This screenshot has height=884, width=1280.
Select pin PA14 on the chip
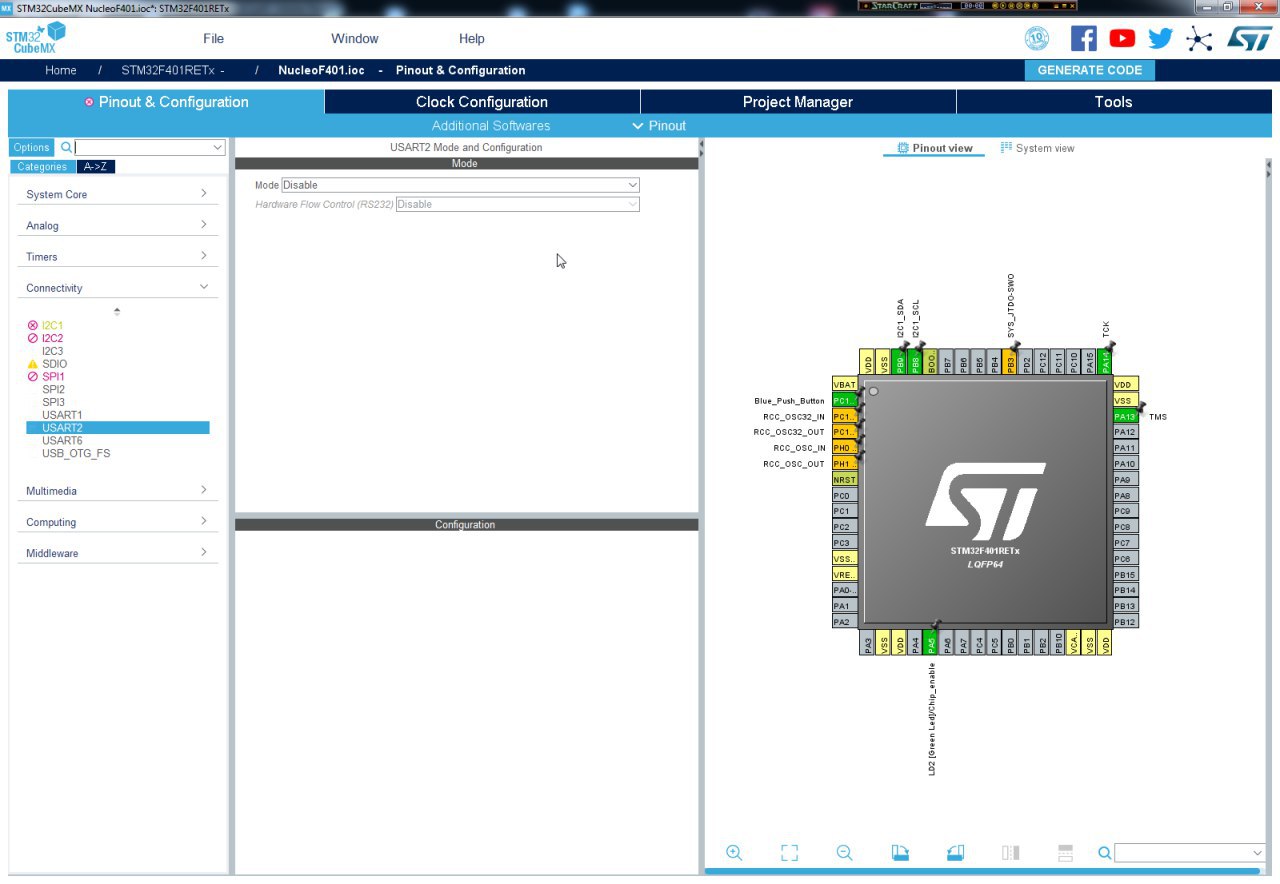1106,362
